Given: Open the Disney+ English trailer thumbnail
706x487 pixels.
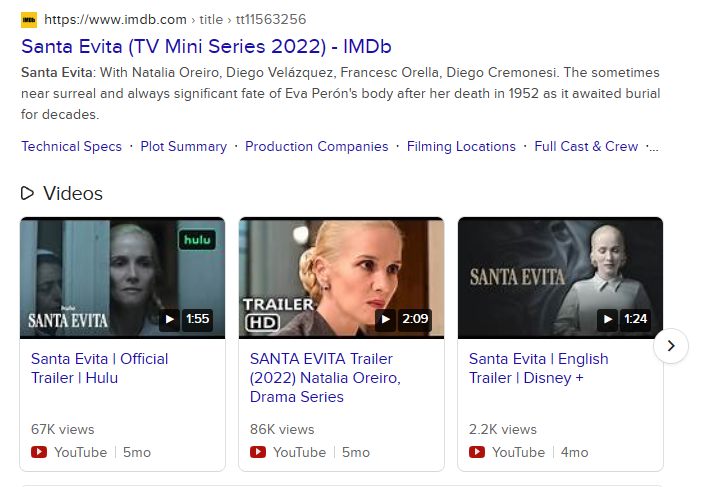Looking at the screenshot, I should tap(560, 278).
